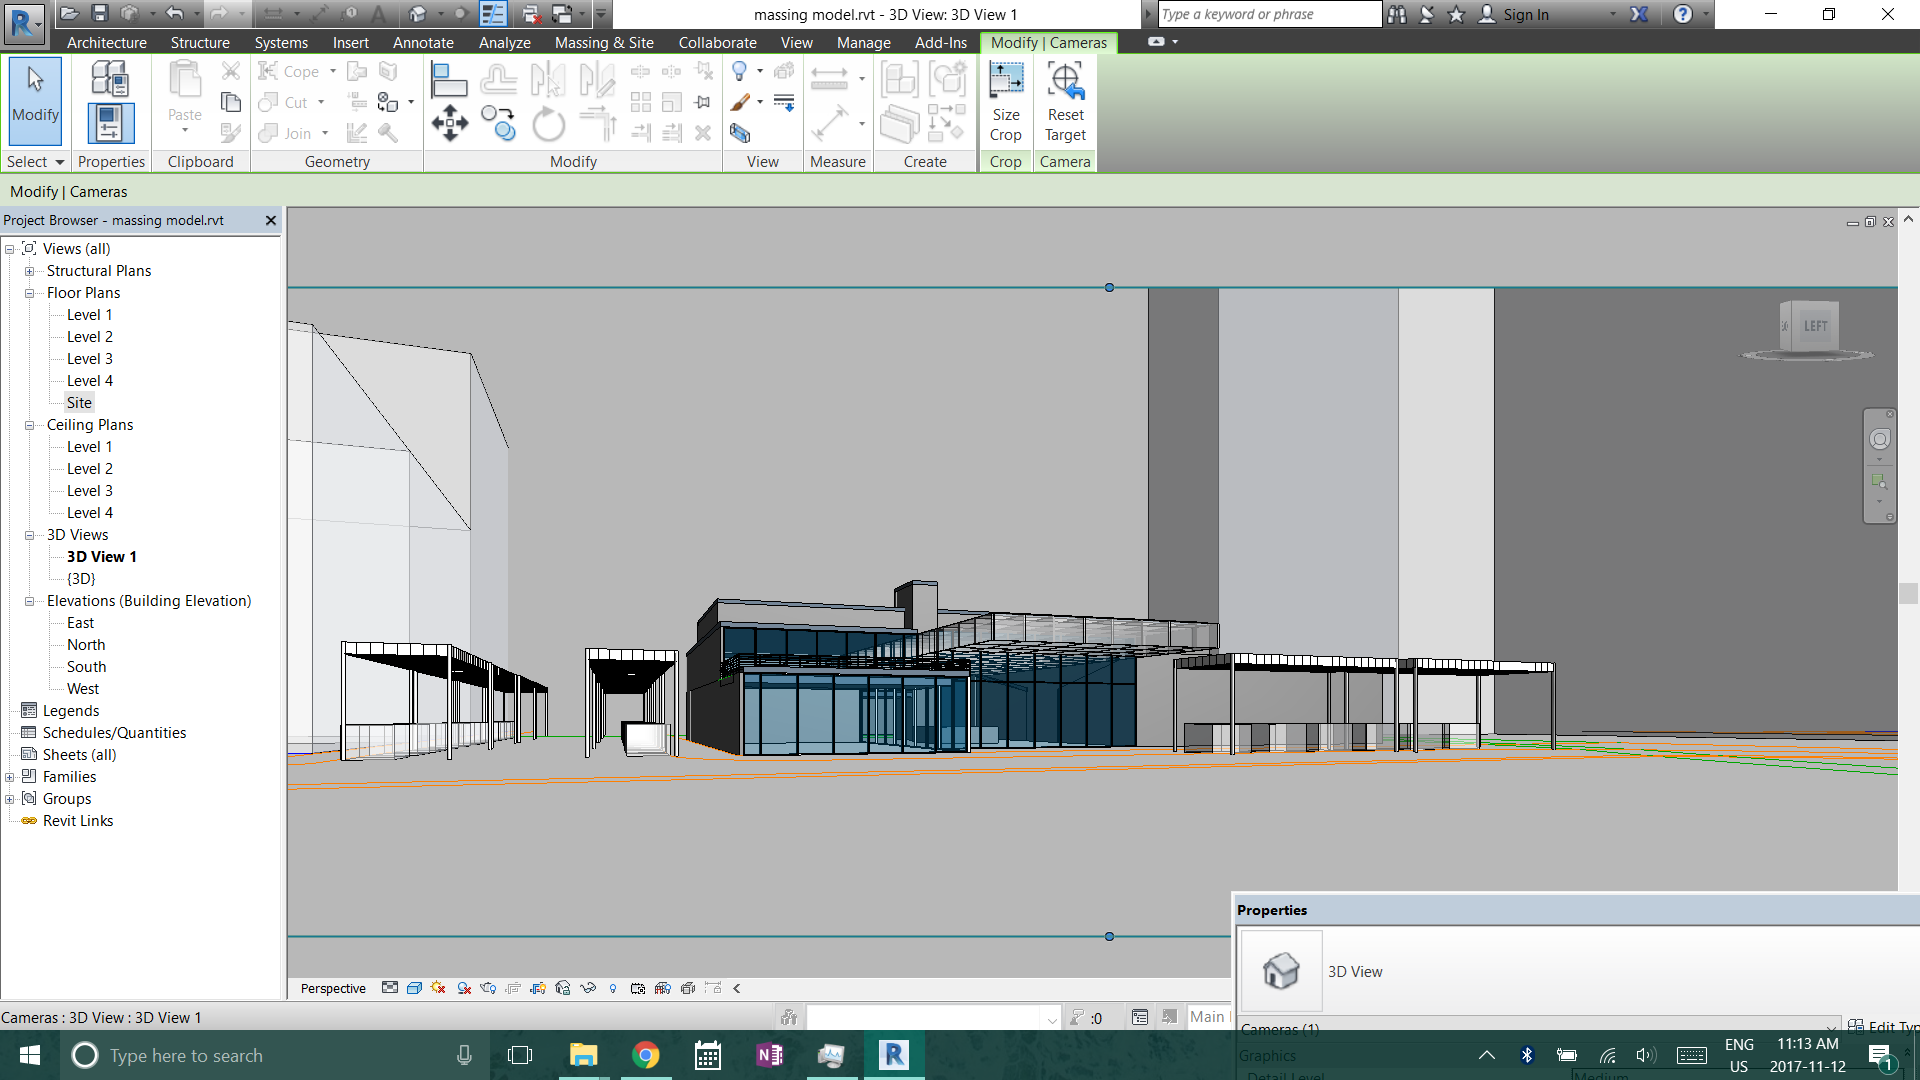Open file from Quick Access toolbar

pyautogui.click(x=69, y=14)
